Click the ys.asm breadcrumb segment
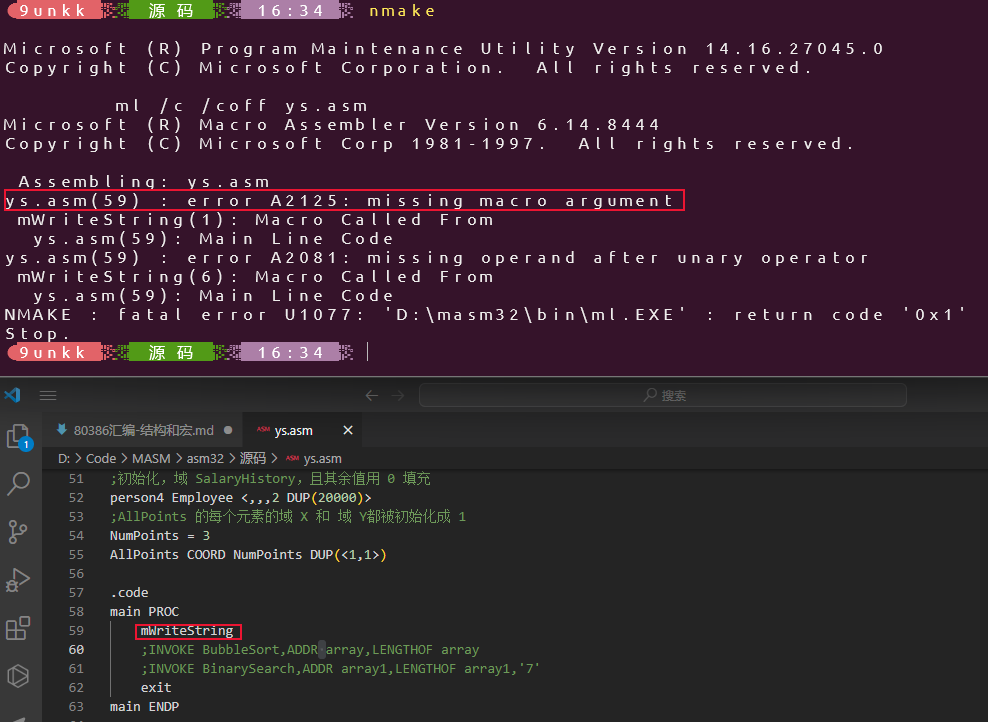 pyautogui.click(x=314, y=459)
